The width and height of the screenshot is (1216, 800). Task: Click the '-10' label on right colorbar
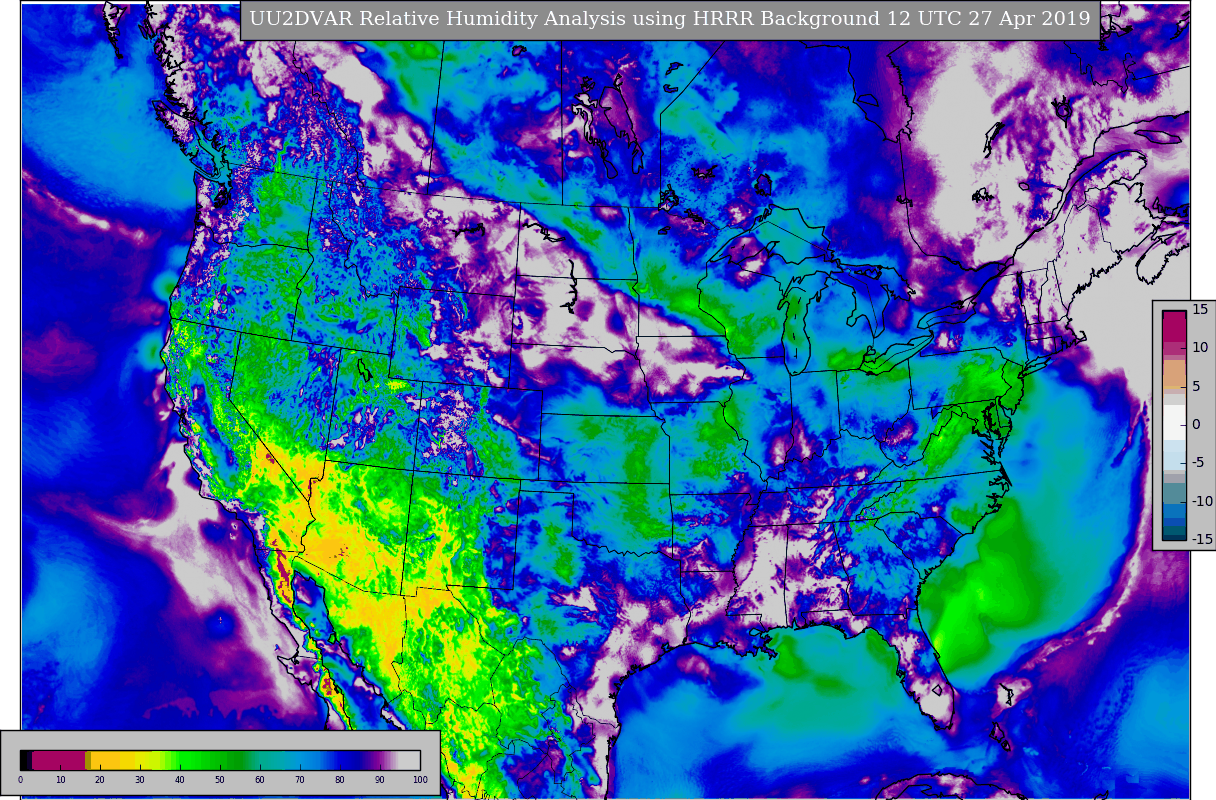(1202, 501)
